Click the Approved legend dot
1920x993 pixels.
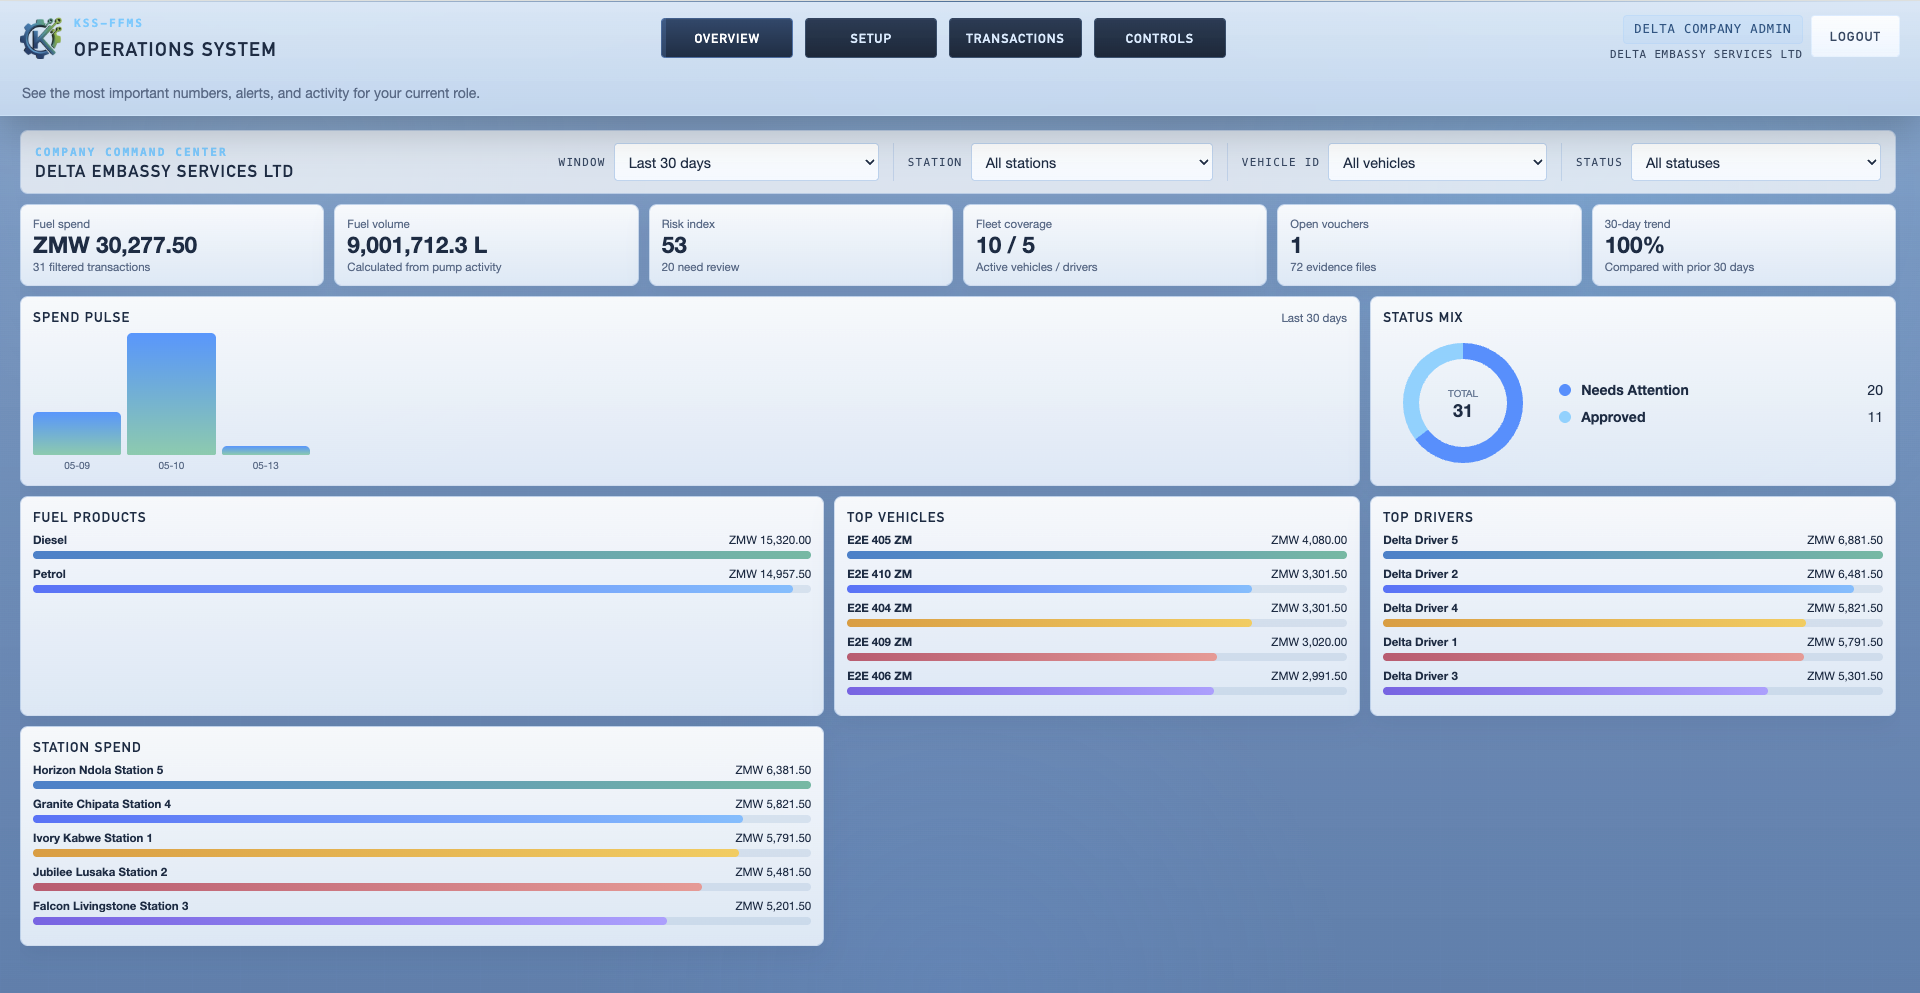tap(1565, 417)
